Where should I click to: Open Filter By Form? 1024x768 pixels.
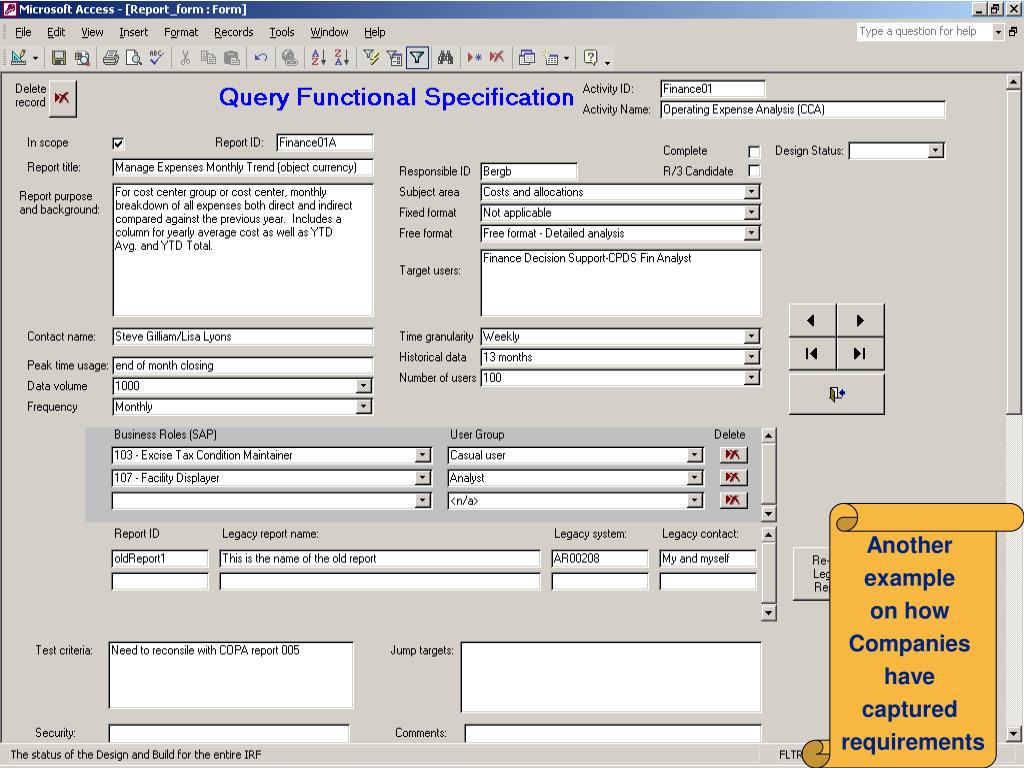[394, 58]
